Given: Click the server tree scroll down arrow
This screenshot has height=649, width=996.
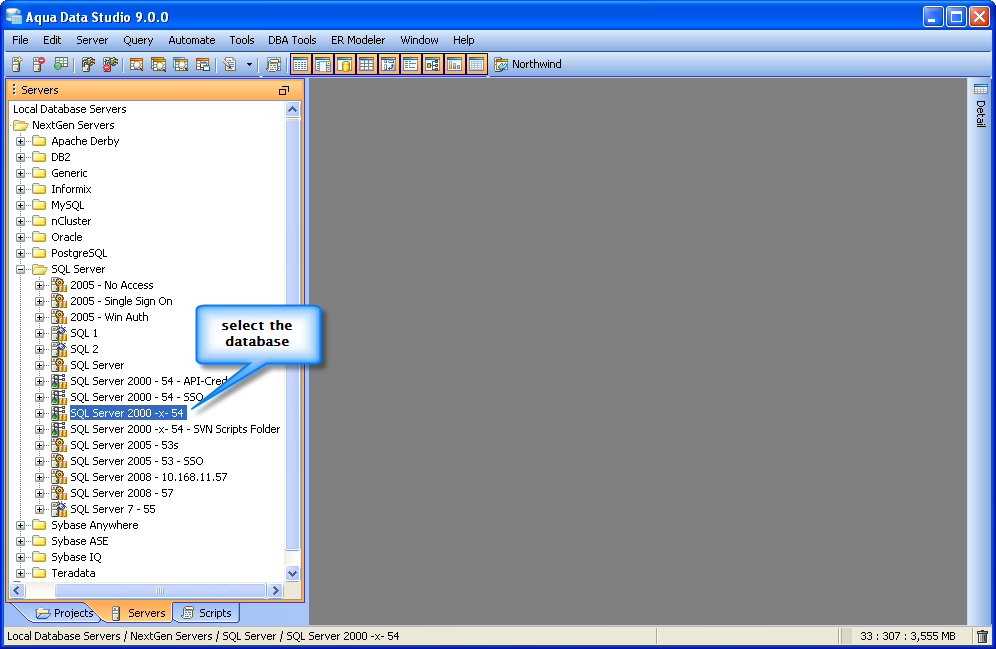Looking at the screenshot, I should pyautogui.click(x=292, y=573).
